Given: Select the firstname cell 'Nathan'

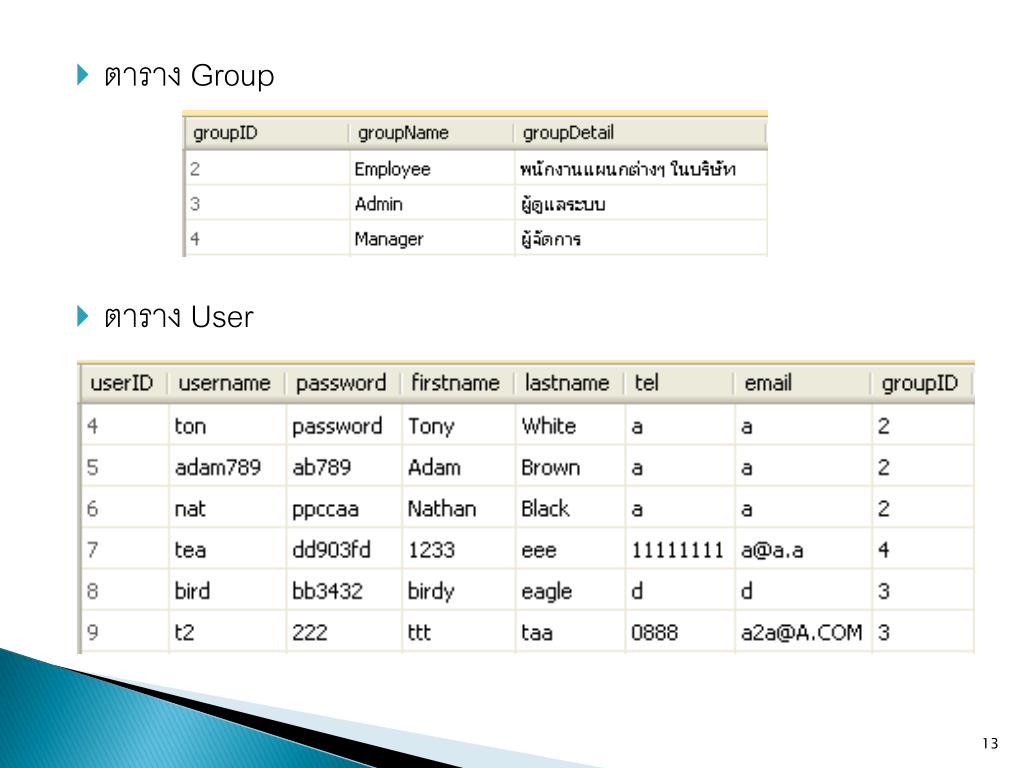Looking at the screenshot, I should 458,508.
